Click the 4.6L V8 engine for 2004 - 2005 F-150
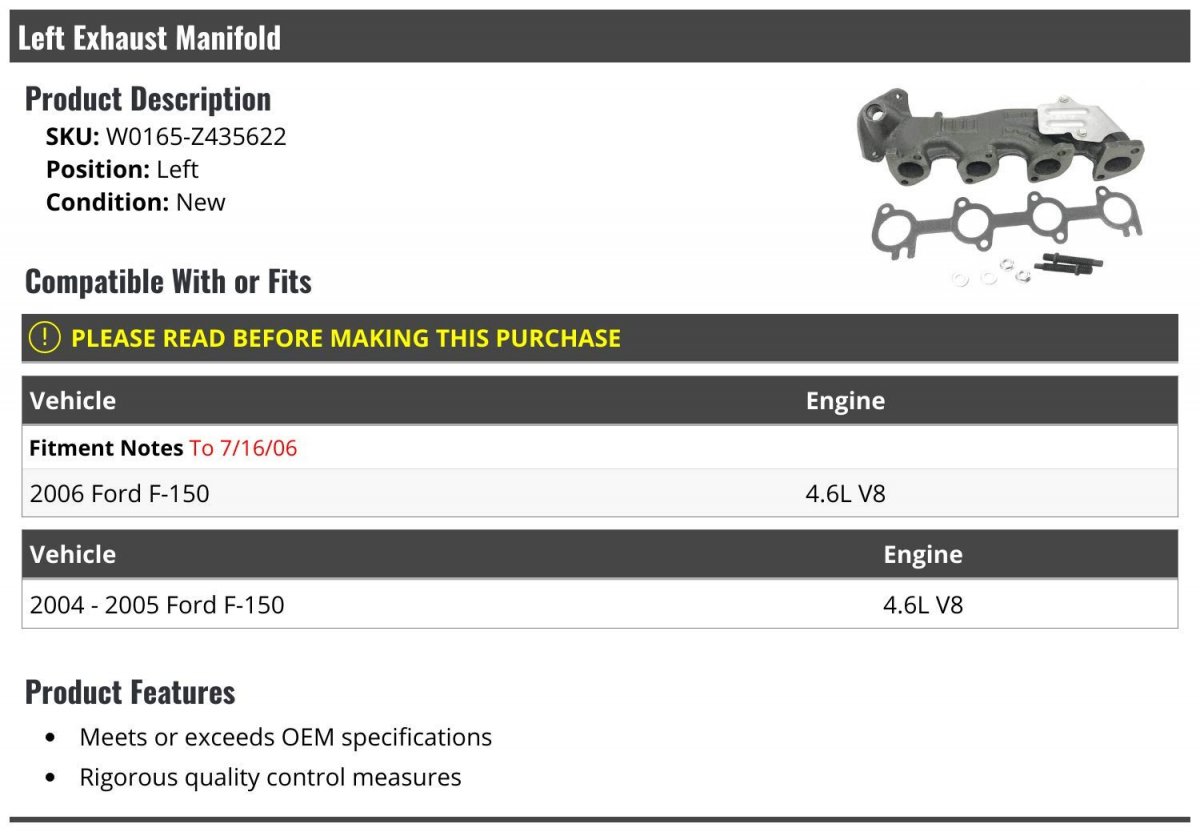1200x832 pixels. [922, 605]
